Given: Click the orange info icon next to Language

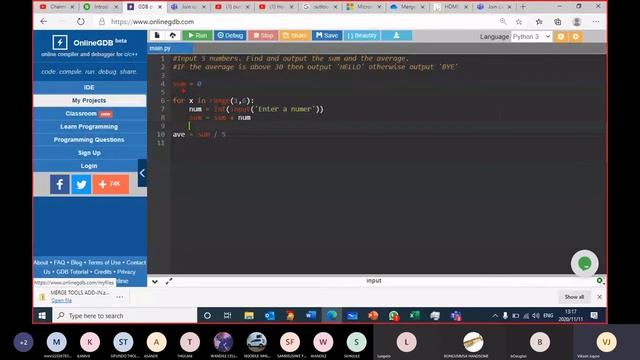Looking at the screenshot, I should (561, 37).
